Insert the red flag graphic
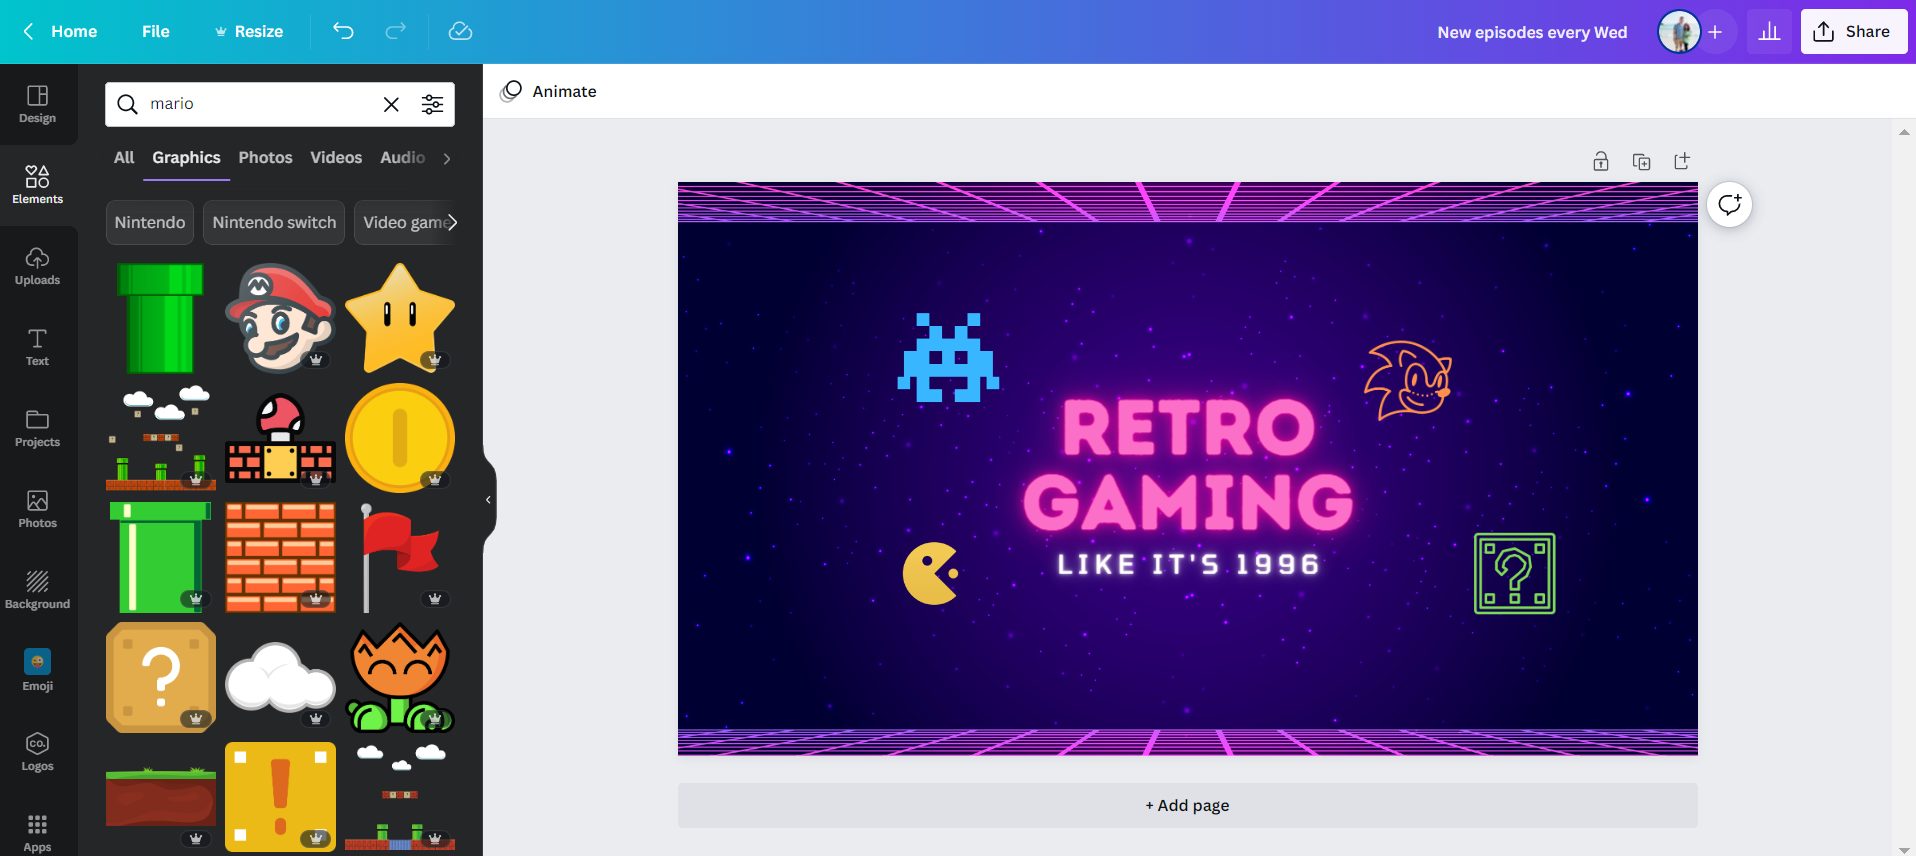1916x856 pixels. [400, 557]
